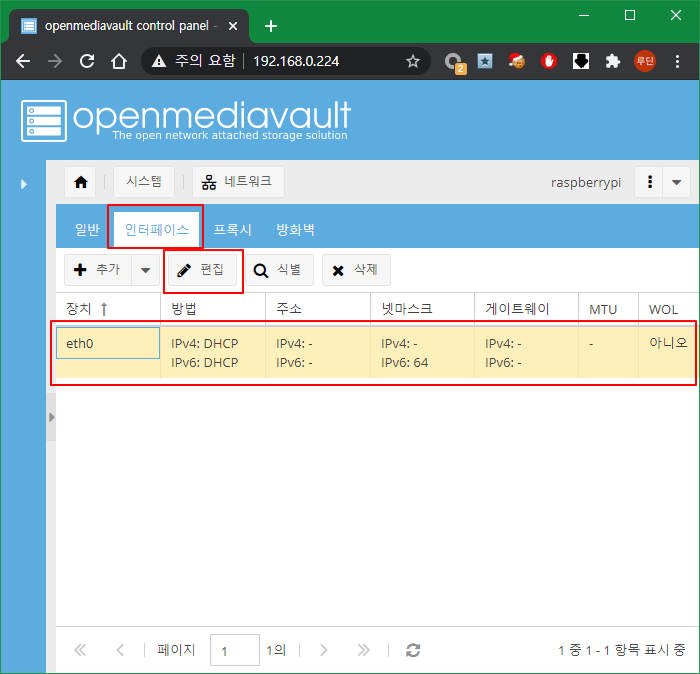Select the 인터페이스 tab
This screenshot has height=674, width=700.
156,229
